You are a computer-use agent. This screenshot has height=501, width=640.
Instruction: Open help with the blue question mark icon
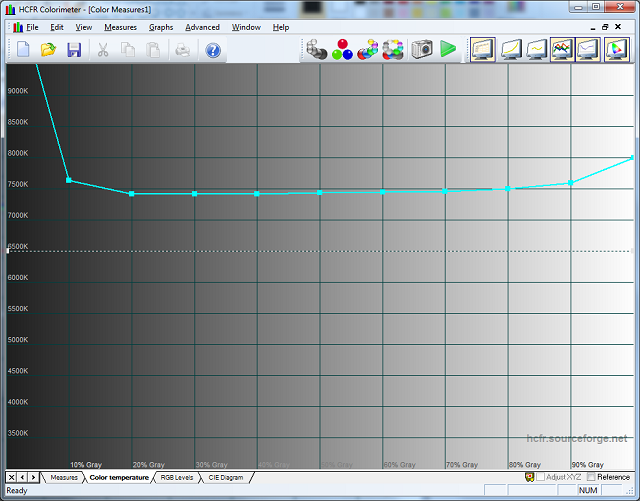pyautogui.click(x=213, y=50)
